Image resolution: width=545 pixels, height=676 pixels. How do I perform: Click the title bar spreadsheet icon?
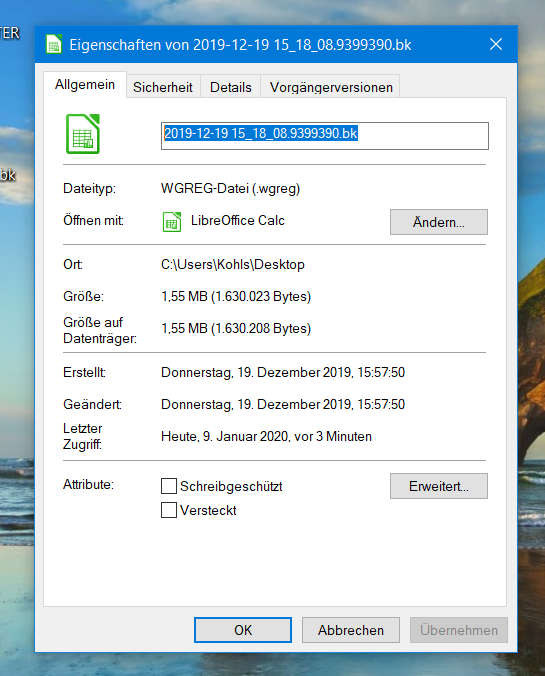point(54,44)
